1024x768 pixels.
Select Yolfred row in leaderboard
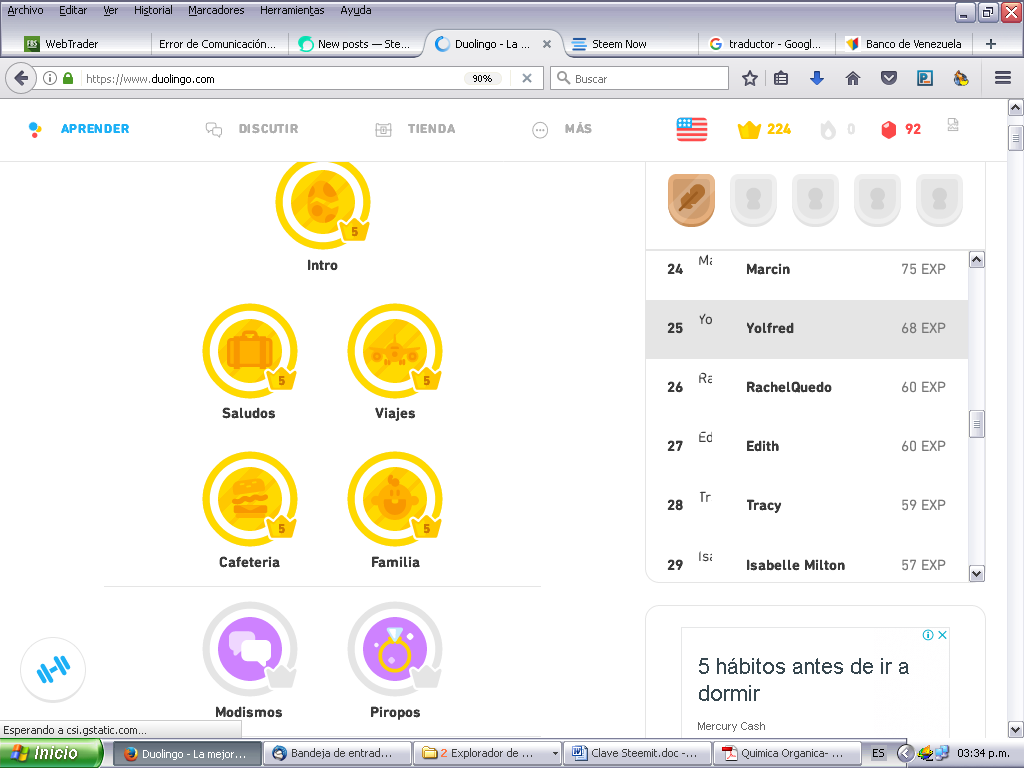point(807,328)
